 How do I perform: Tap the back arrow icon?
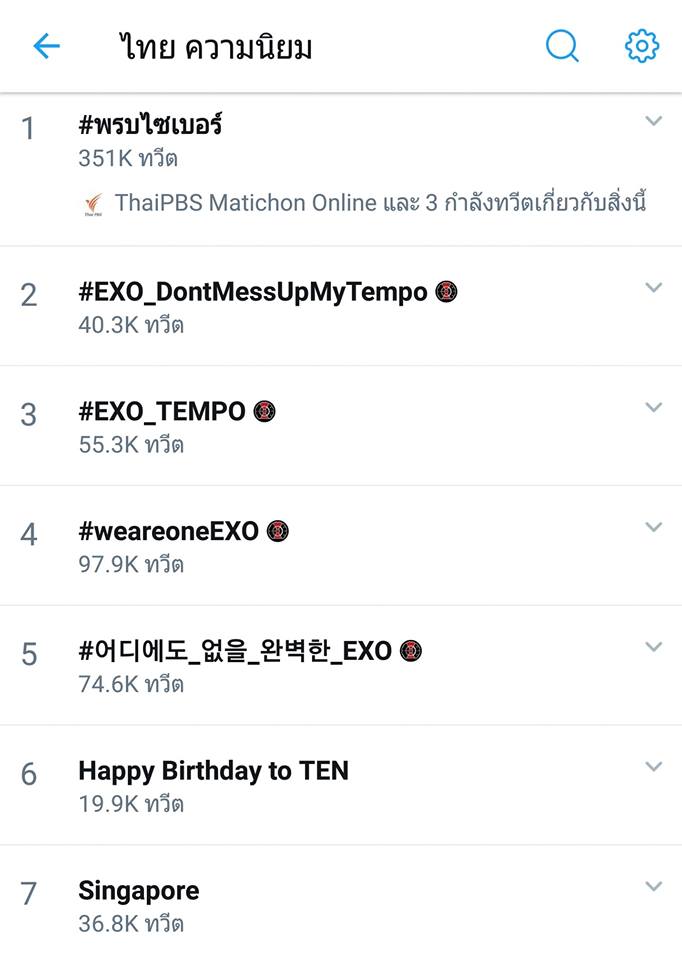tap(47, 46)
